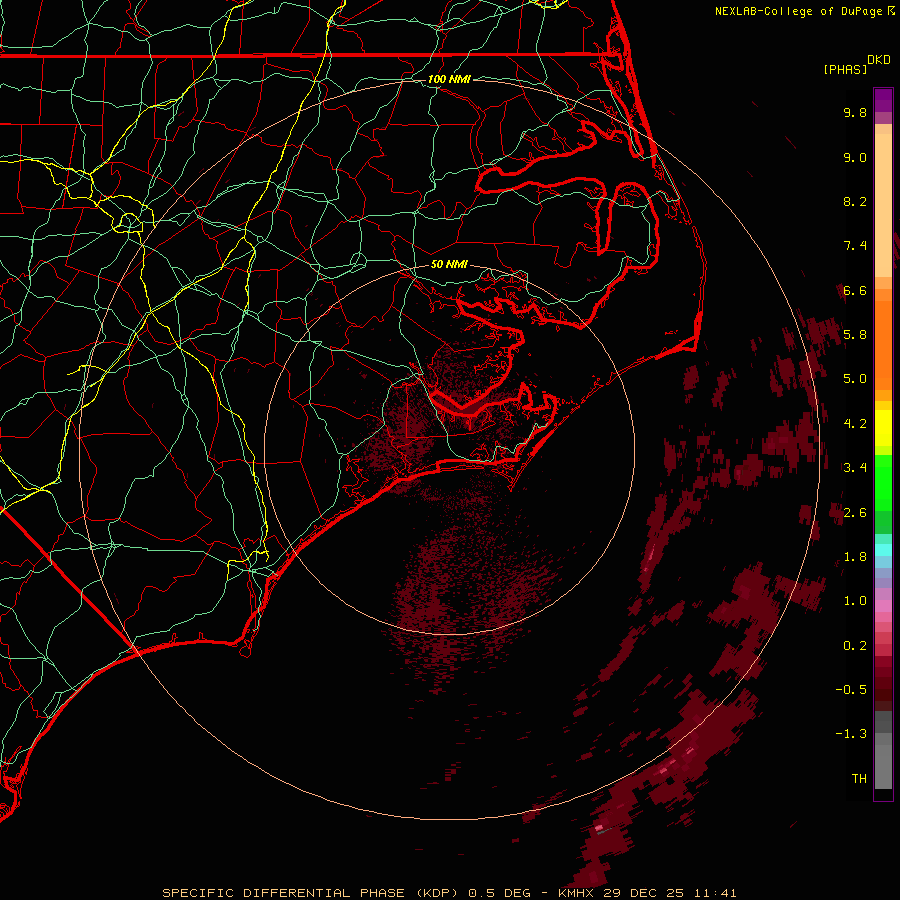Viewport: 900px width, 900px height.
Task: Pick the light peach segment of color bar
Action: pyautogui.click(x=883, y=205)
